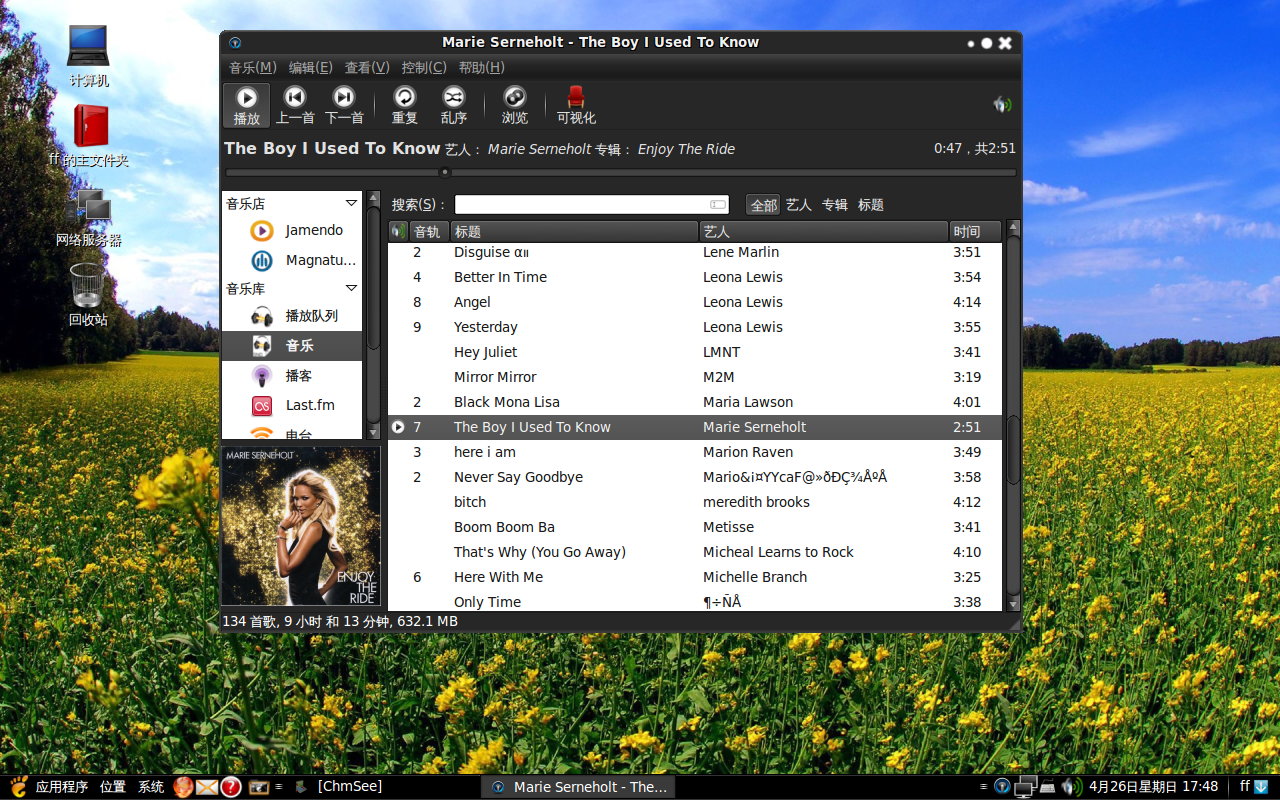Select the 艺人 search filter
The width and height of the screenshot is (1280, 800).
click(x=798, y=204)
